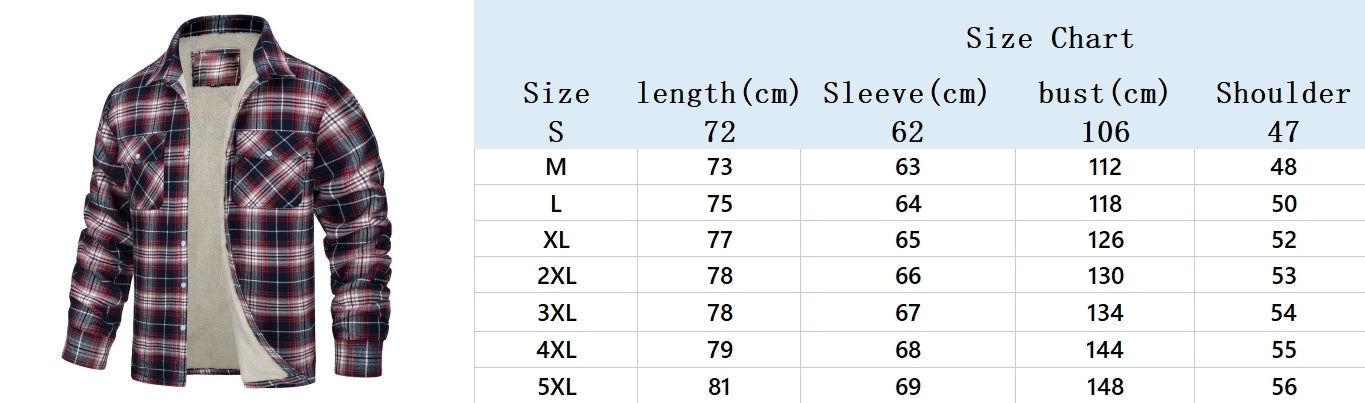Click the 2XL size row label

coord(556,276)
